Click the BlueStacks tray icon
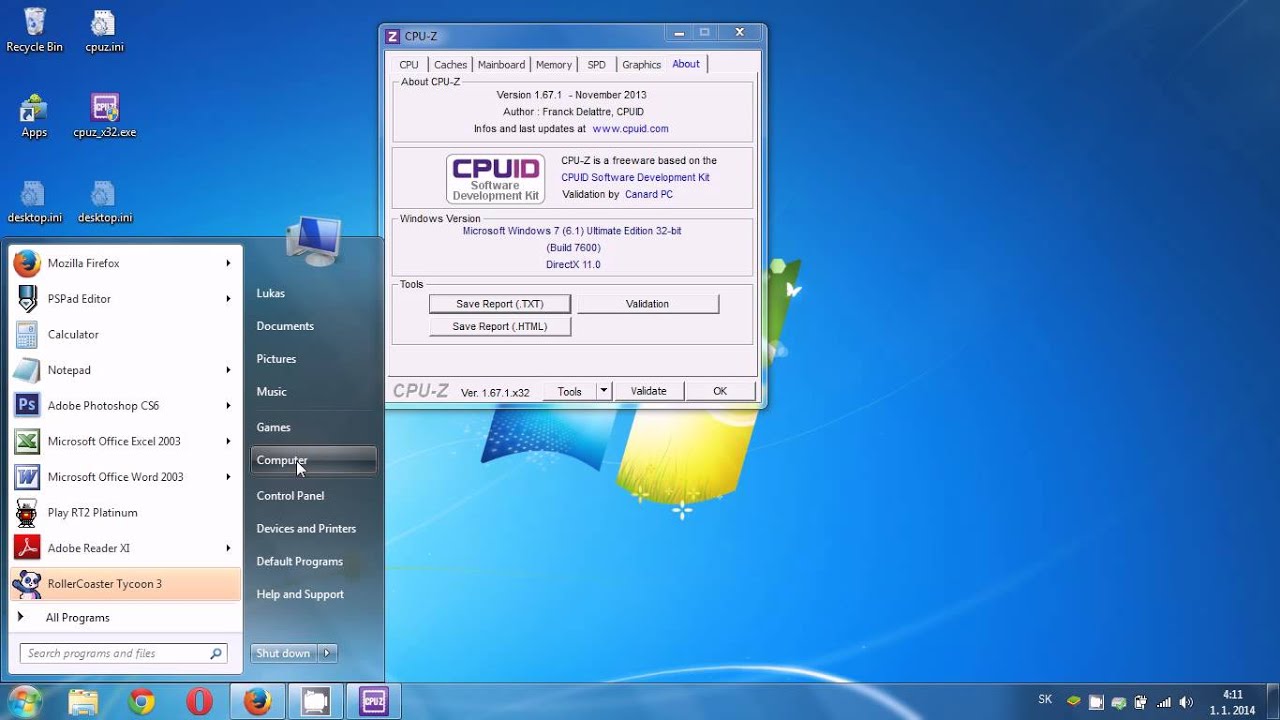This screenshot has height=720, width=1280. (1073, 702)
